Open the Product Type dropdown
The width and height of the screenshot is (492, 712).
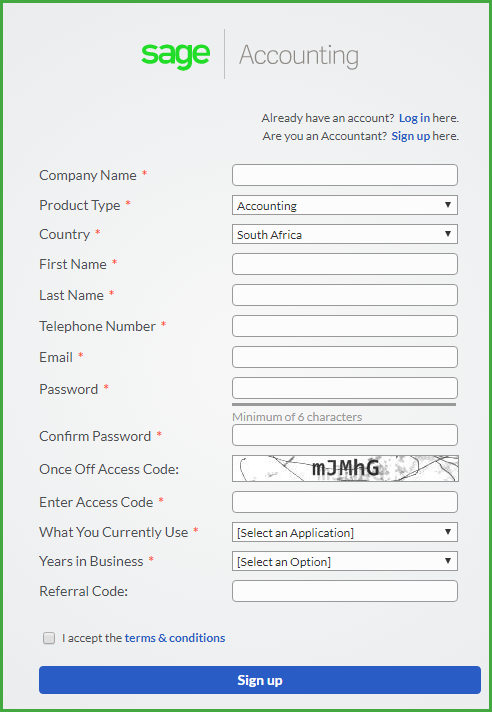tap(345, 205)
